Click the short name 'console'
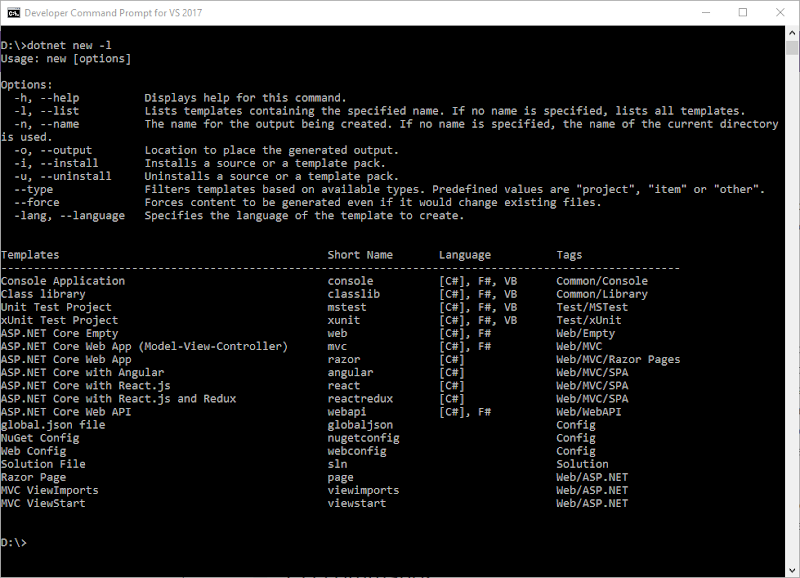Viewport: 800px width, 578px height. [x=351, y=281]
